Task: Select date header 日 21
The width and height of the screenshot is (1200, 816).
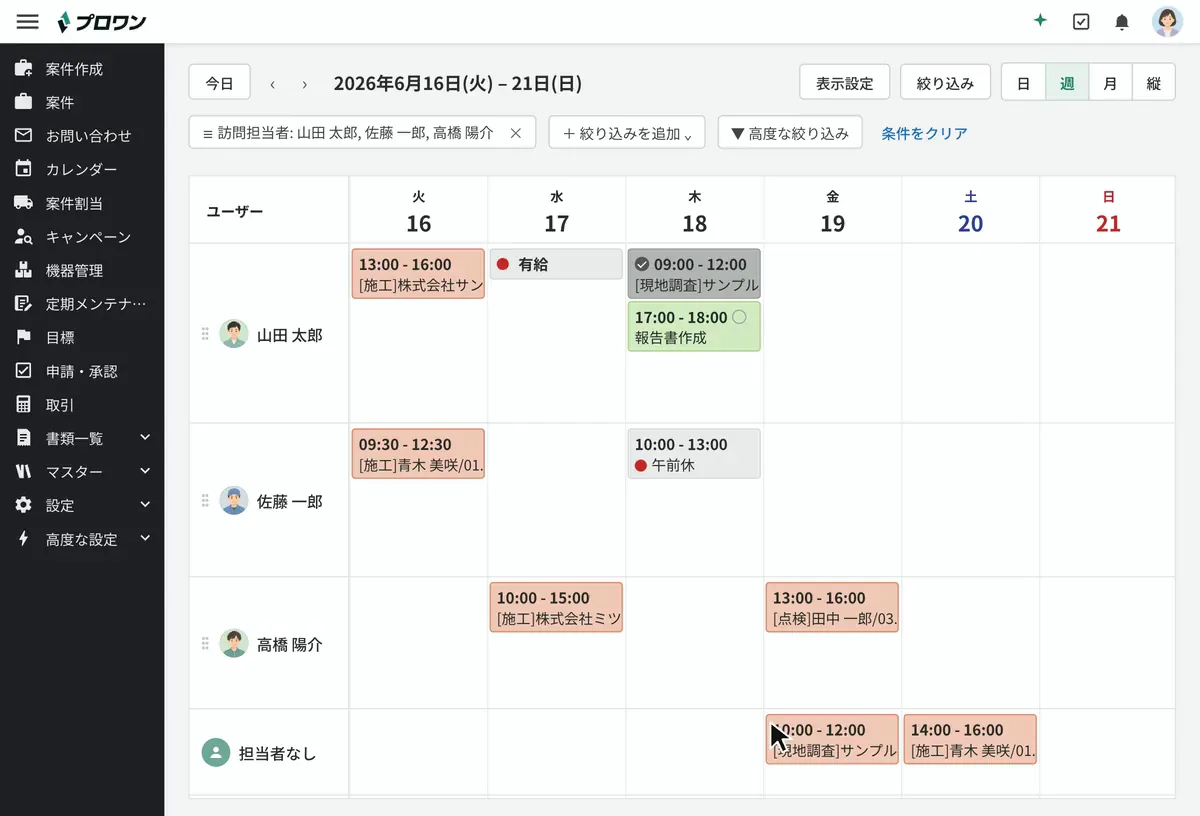Action: point(1108,211)
